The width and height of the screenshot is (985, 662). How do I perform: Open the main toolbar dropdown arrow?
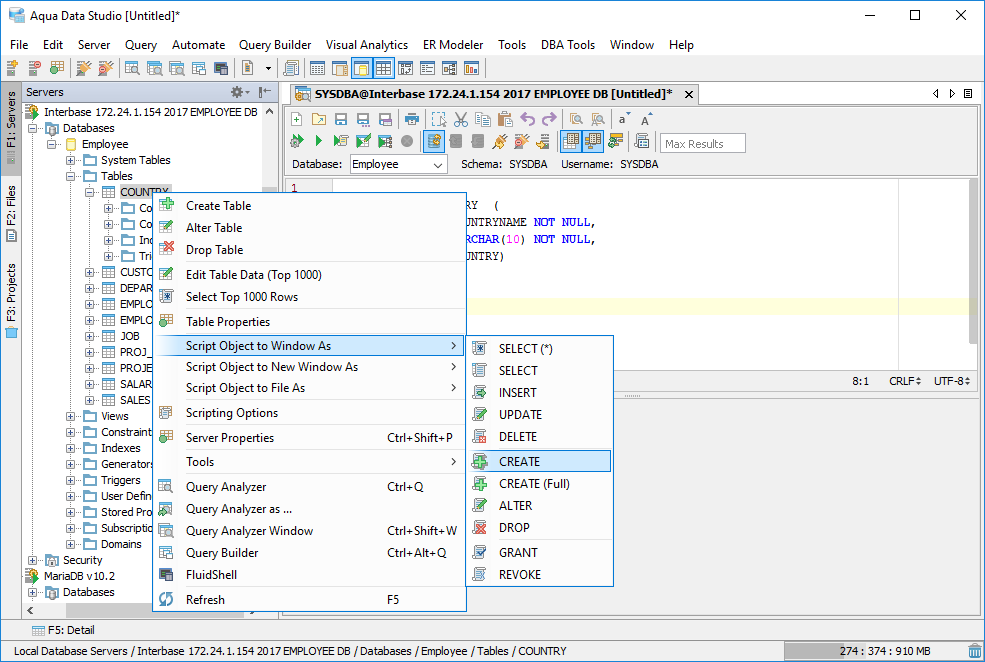click(268, 68)
